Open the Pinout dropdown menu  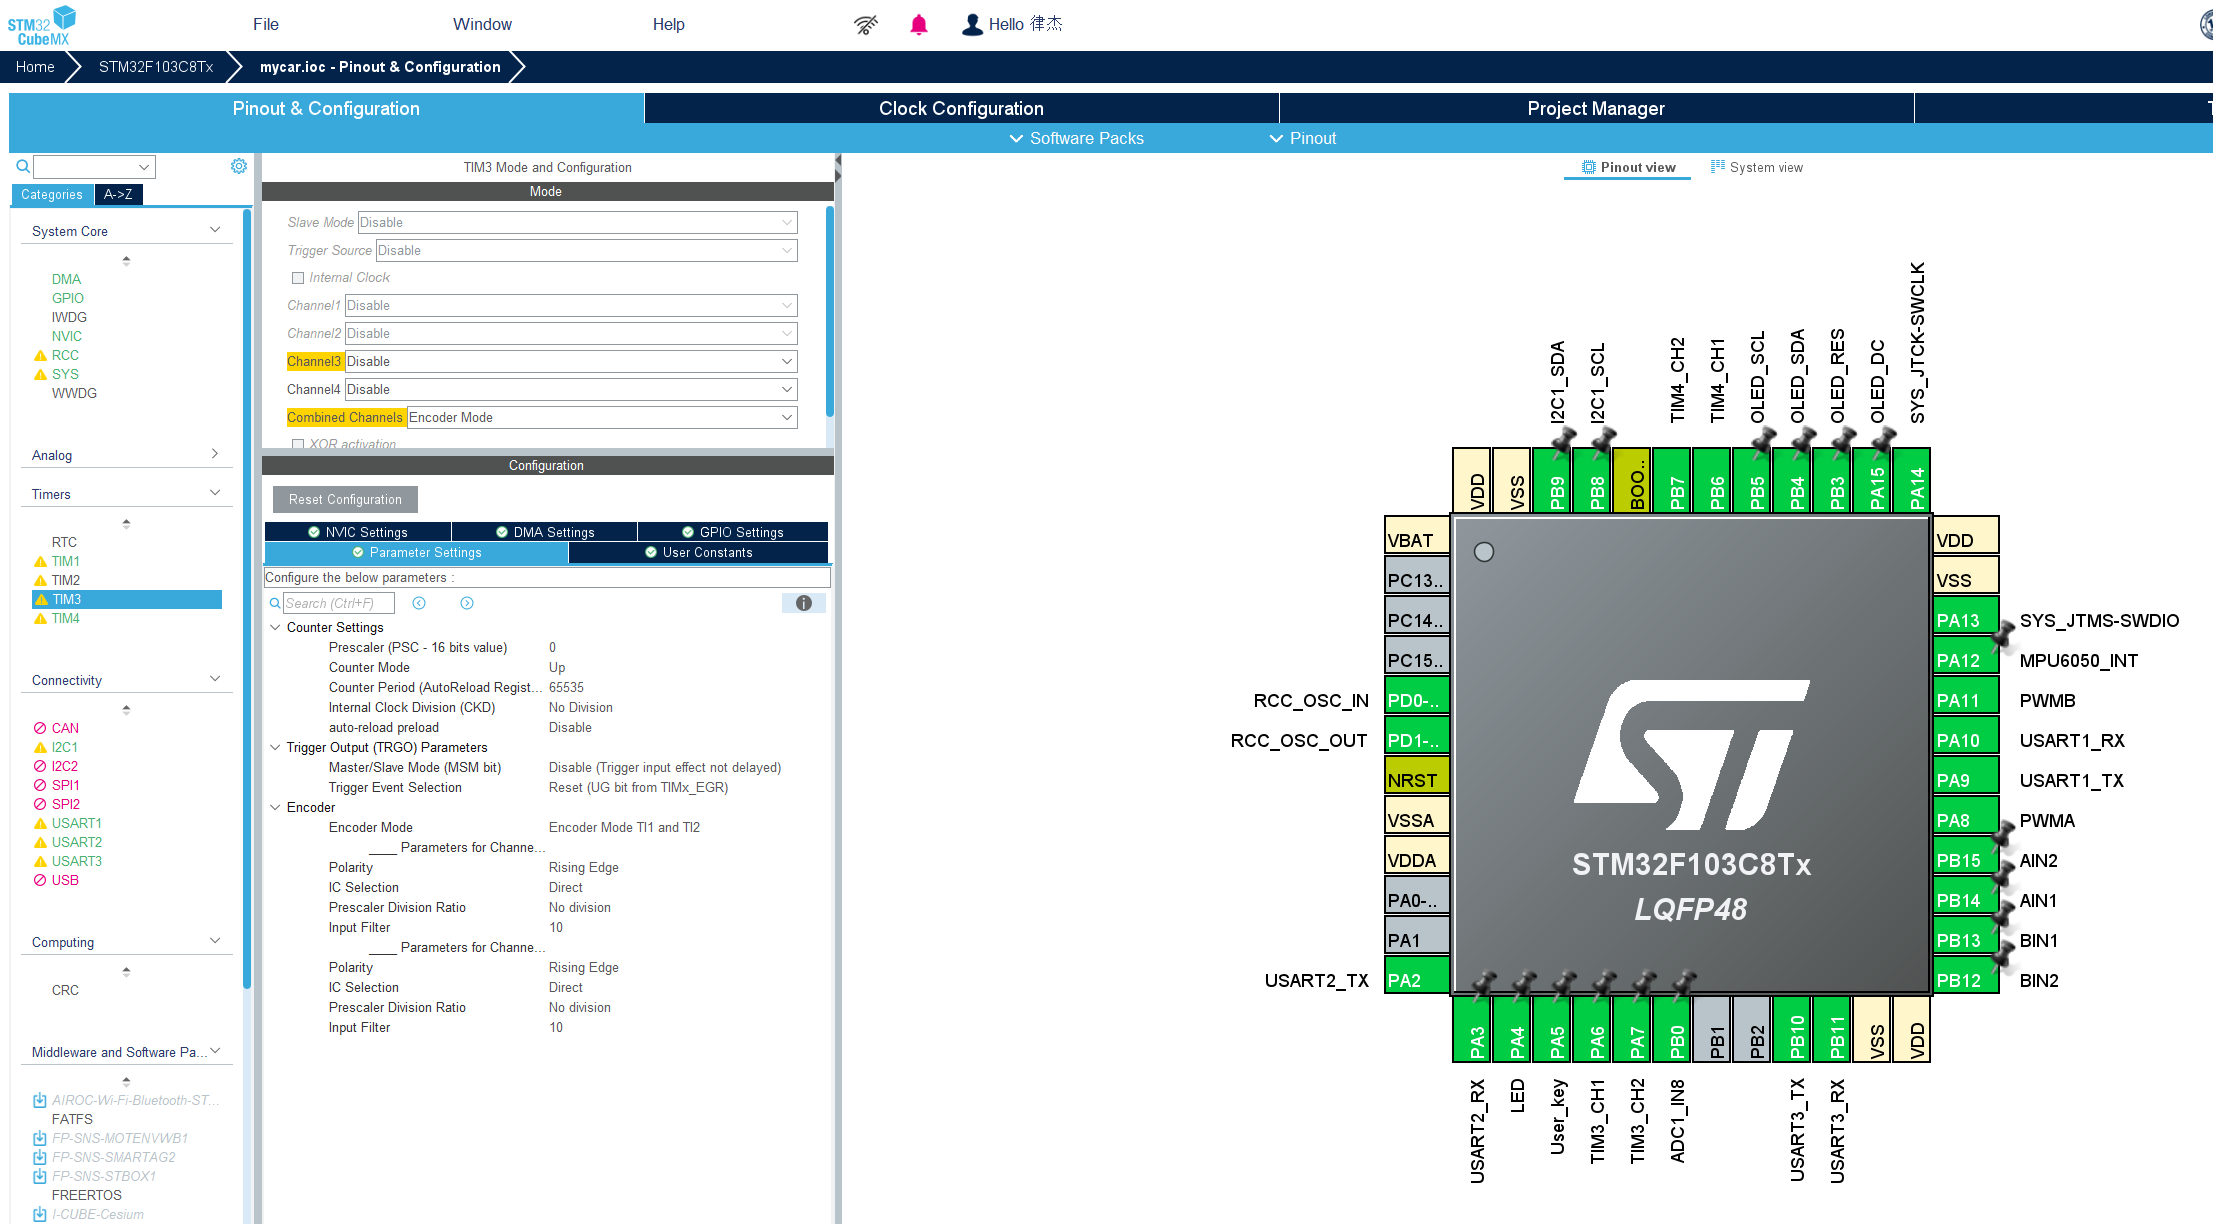(1302, 138)
